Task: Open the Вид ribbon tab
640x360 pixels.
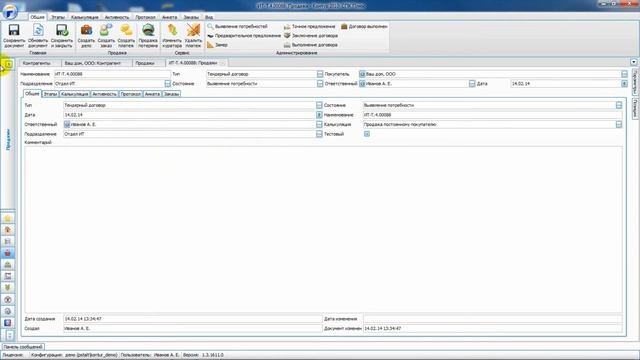Action: click(209, 17)
